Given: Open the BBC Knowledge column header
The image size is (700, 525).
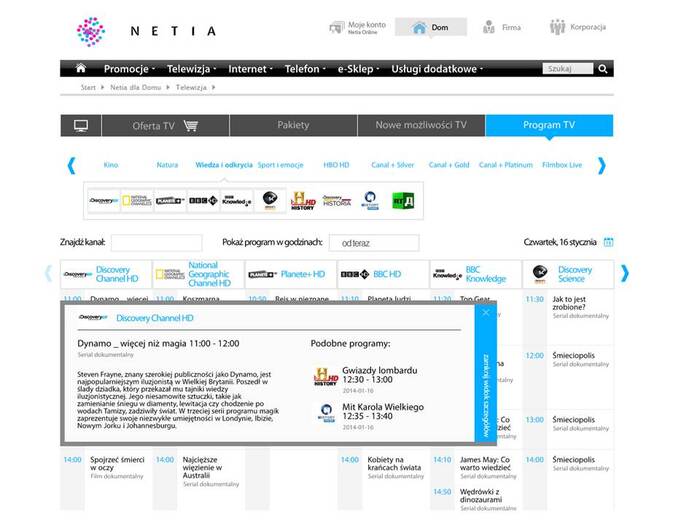Looking at the screenshot, I should pyautogui.click(x=475, y=274).
